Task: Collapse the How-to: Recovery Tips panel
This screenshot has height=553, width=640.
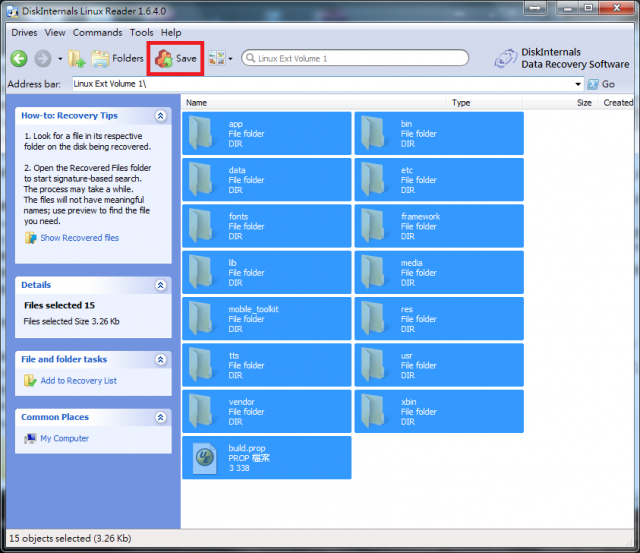Action: click(160, 116)
